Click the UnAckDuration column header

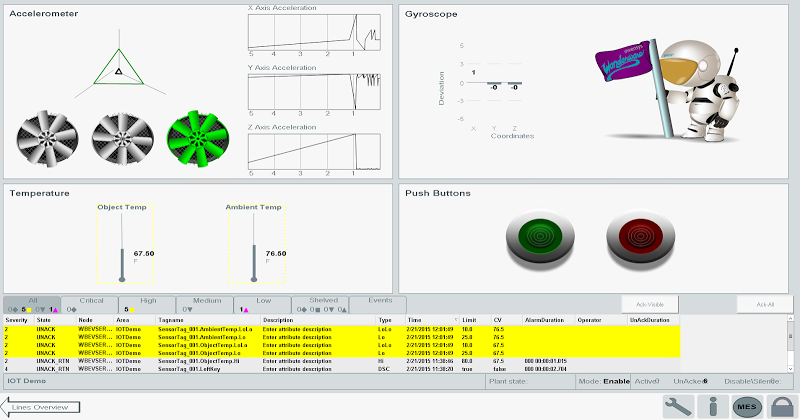(x=654, y=320)
